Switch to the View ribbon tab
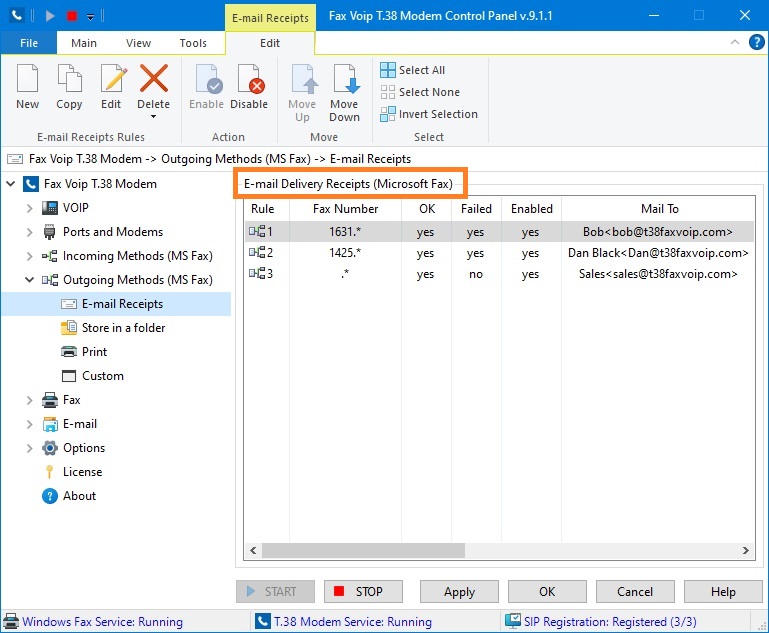The height and width of the screenshot is (633, 769). [138, 43]
